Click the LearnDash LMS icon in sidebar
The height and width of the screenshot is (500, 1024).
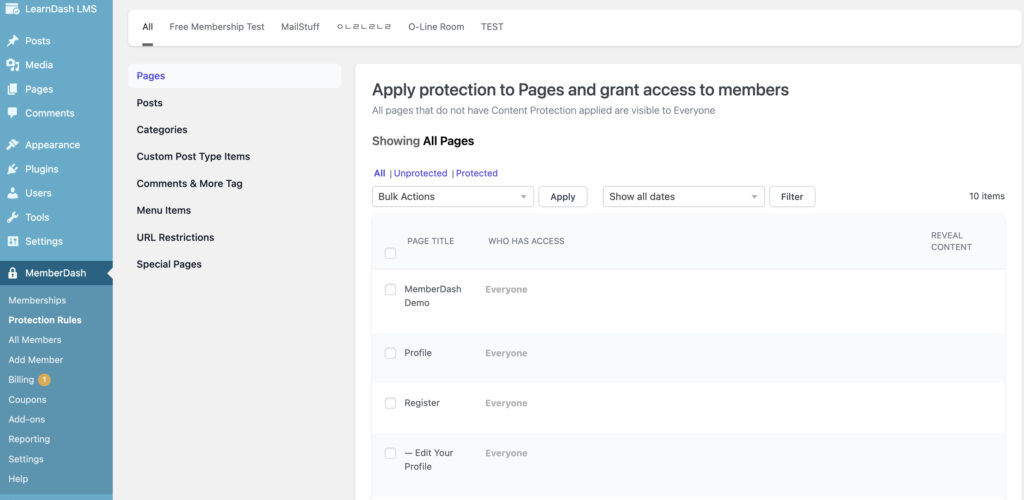tap(12, 8)
